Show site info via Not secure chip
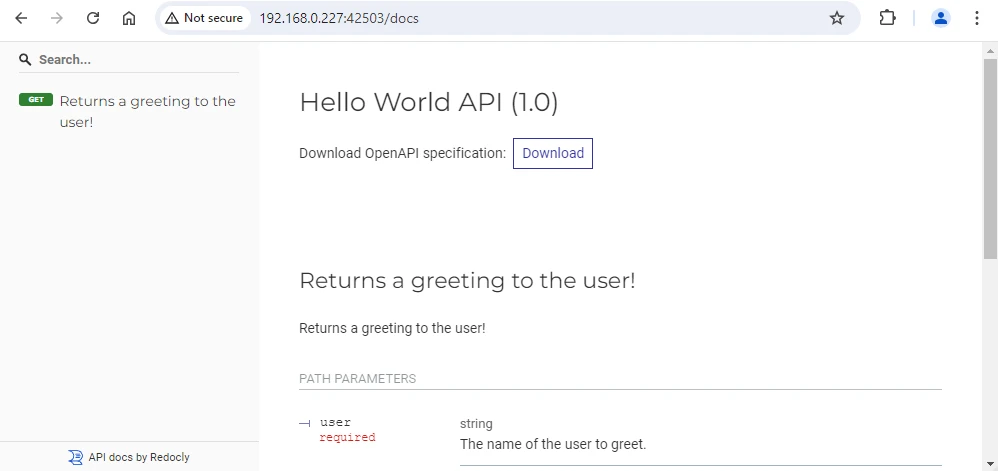 tap(205, 18)
